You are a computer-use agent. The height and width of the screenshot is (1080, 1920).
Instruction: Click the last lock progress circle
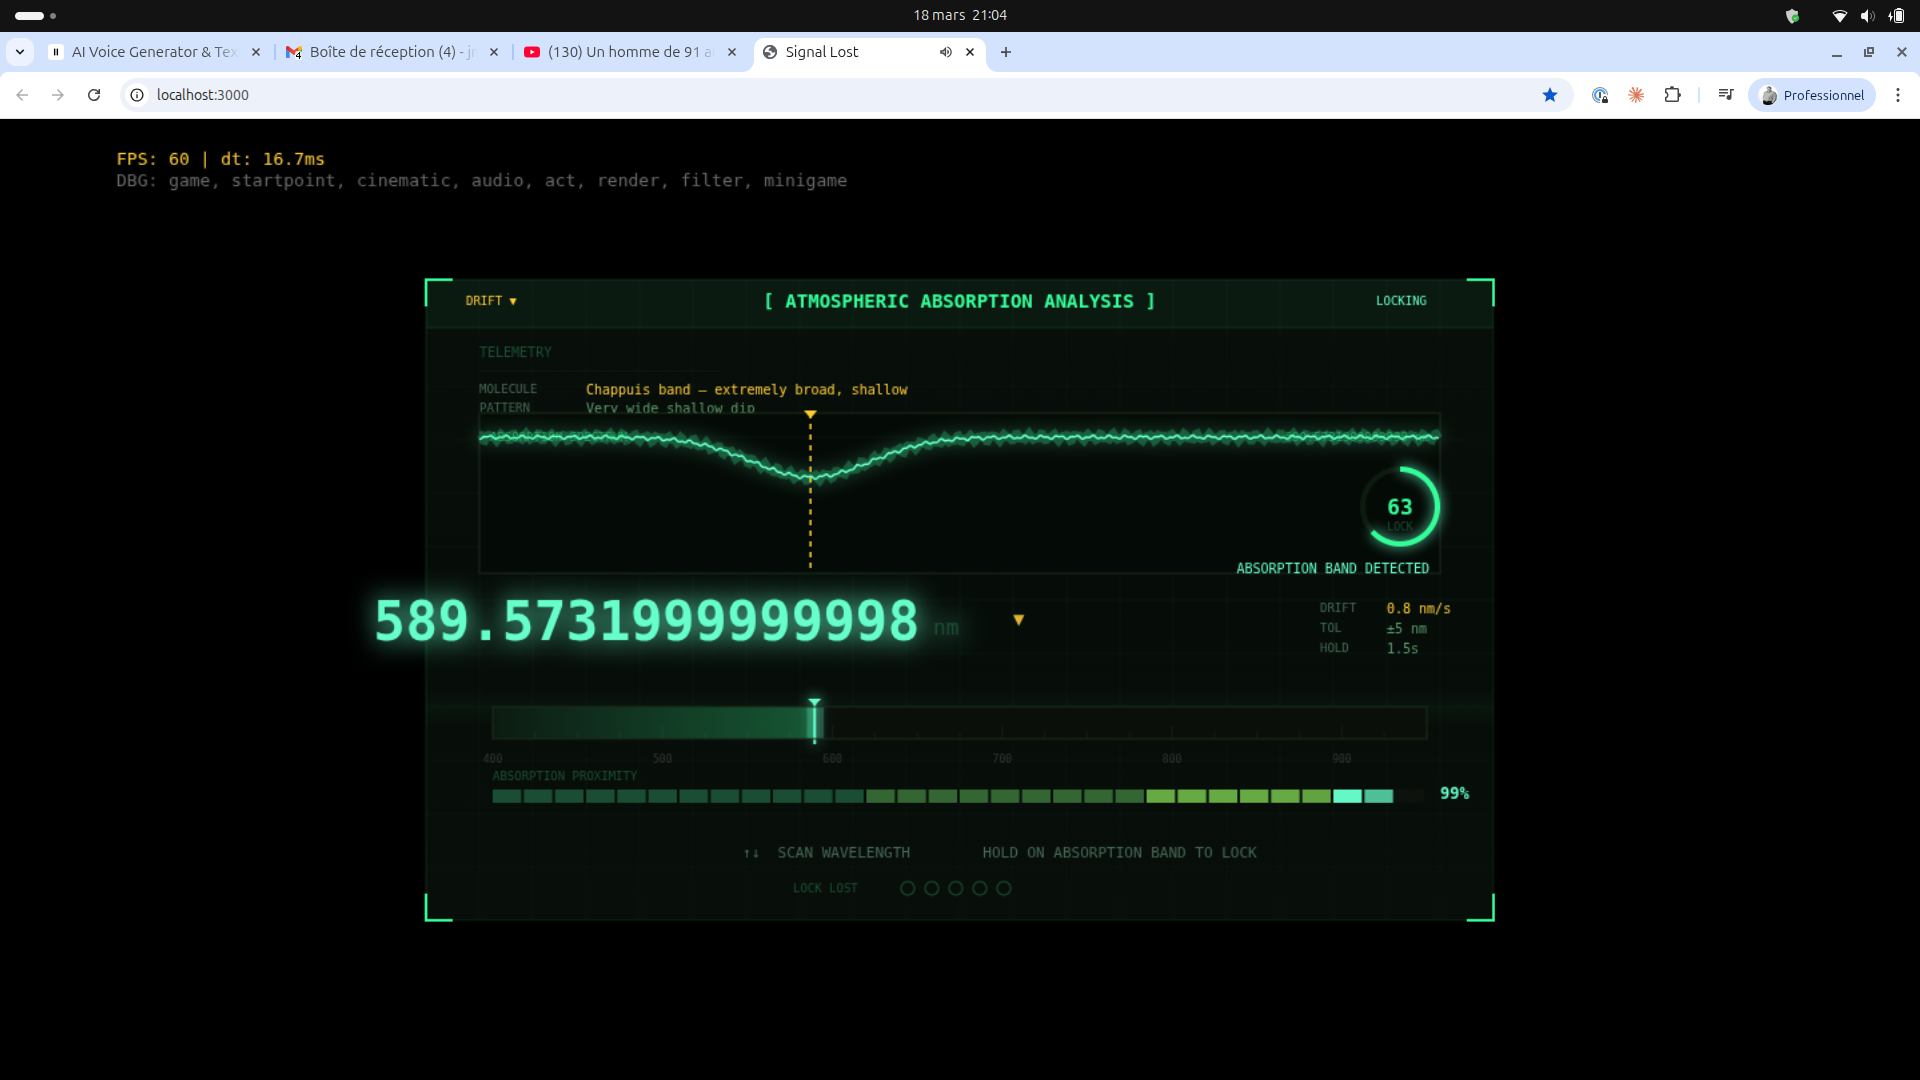tap(1003, 888)
